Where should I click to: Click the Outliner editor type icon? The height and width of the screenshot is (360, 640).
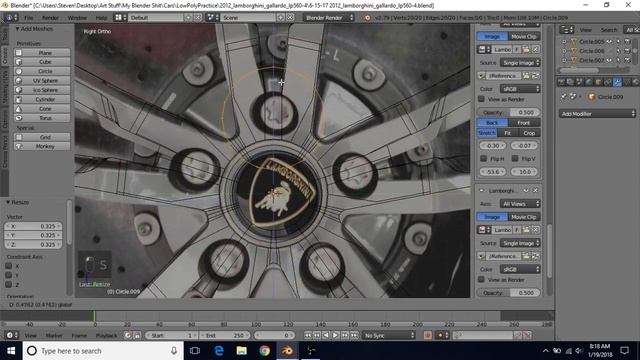point(566,29)
